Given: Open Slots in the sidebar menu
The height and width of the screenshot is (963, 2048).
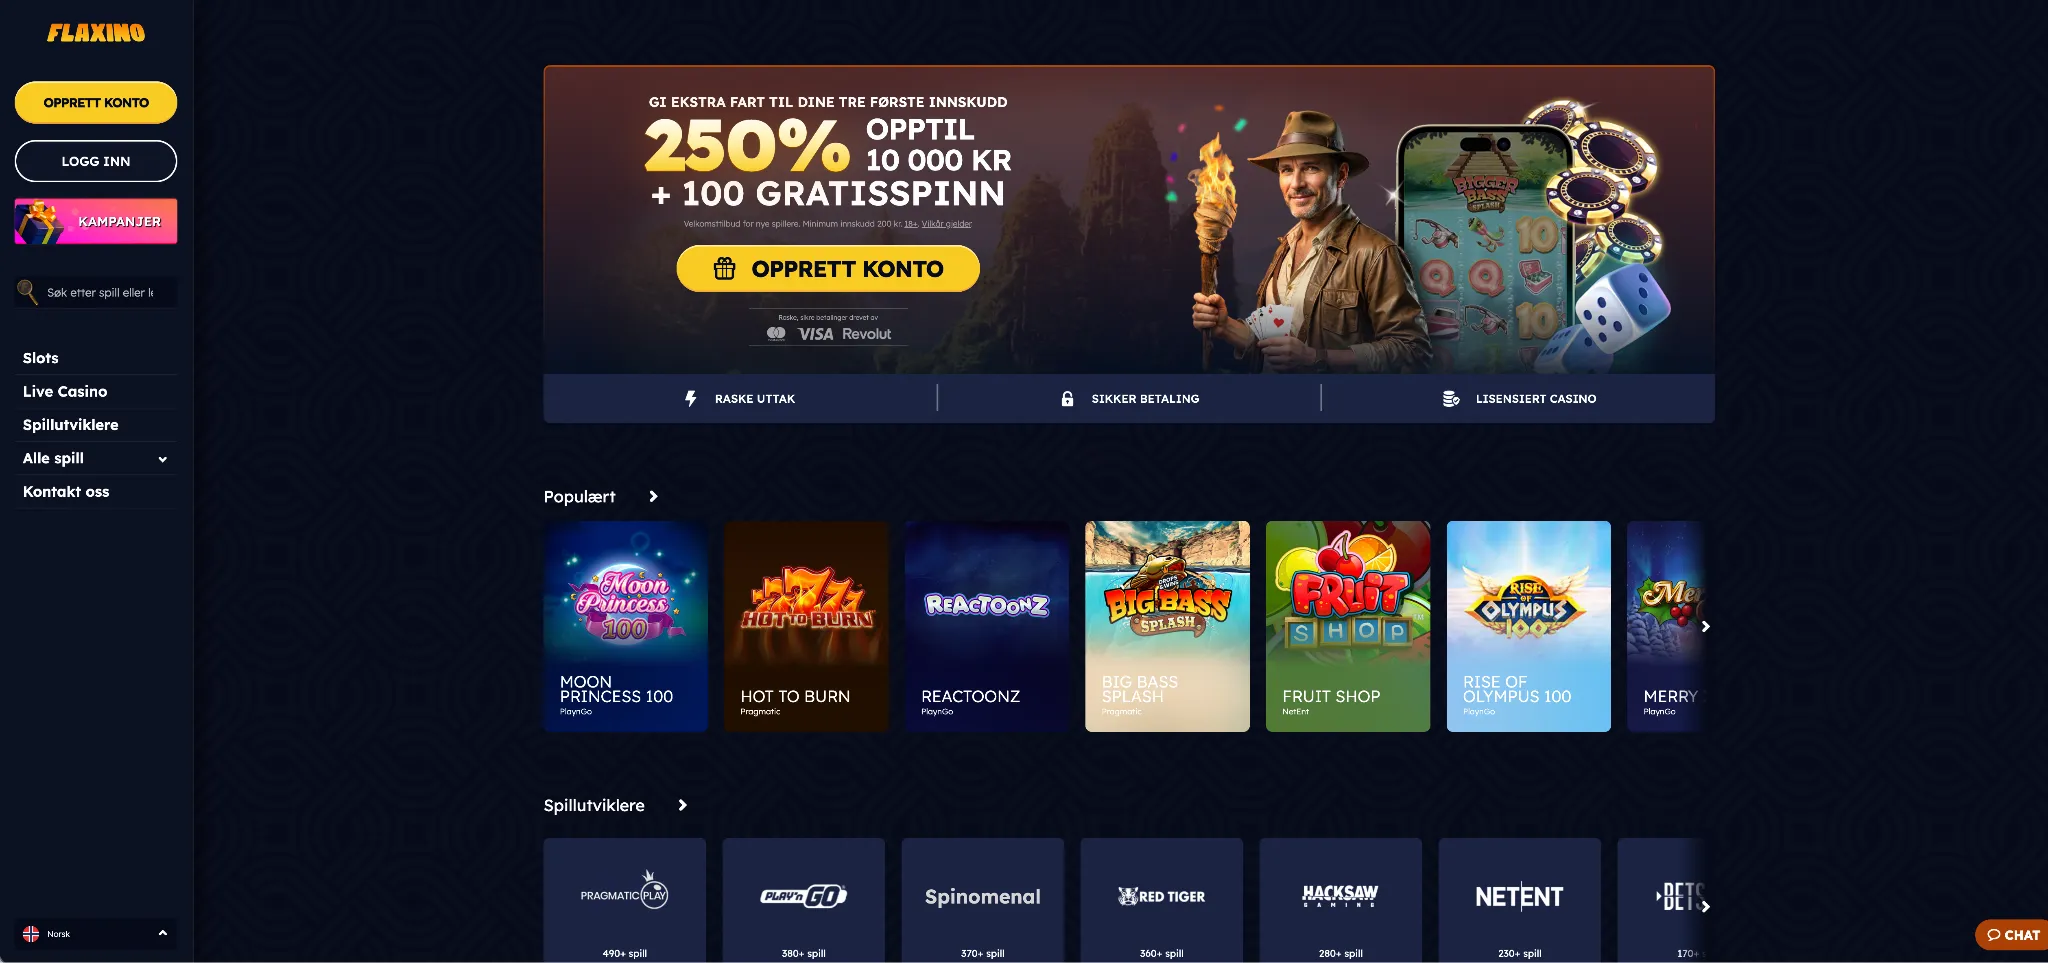Looking at the screenshot, I should 41,358.
